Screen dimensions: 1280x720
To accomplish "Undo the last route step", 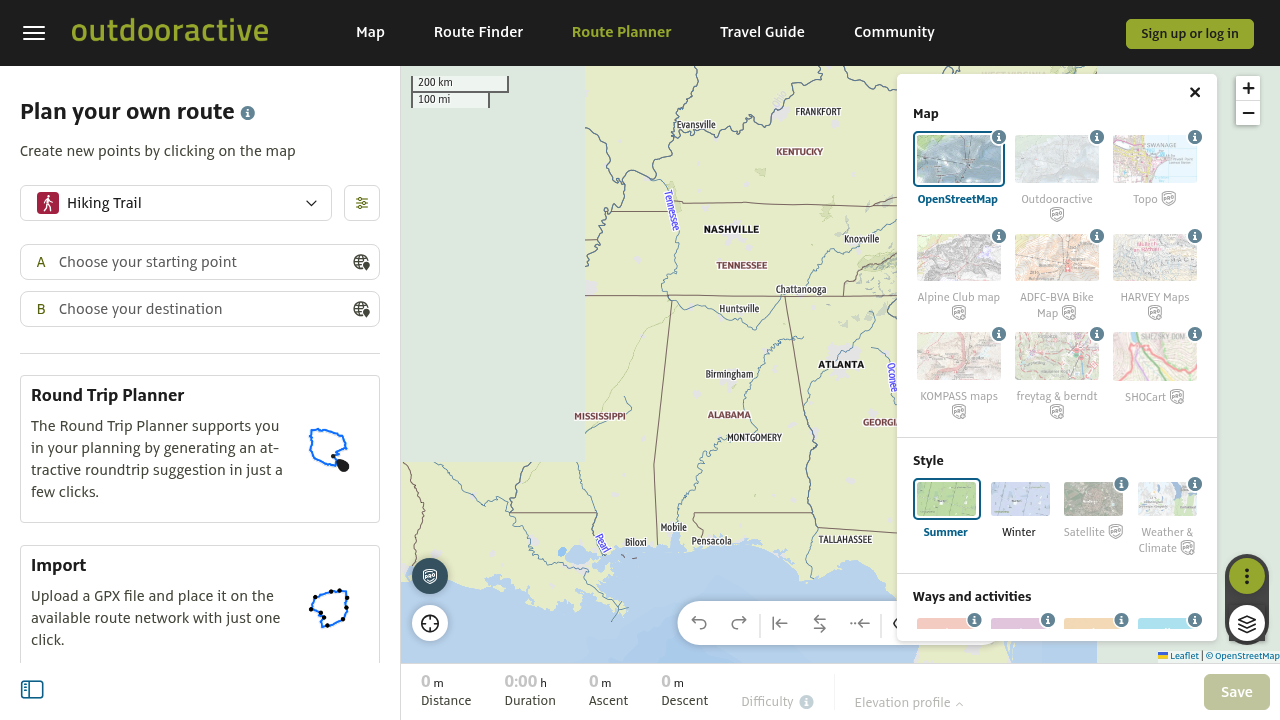I will coord(699,624).
